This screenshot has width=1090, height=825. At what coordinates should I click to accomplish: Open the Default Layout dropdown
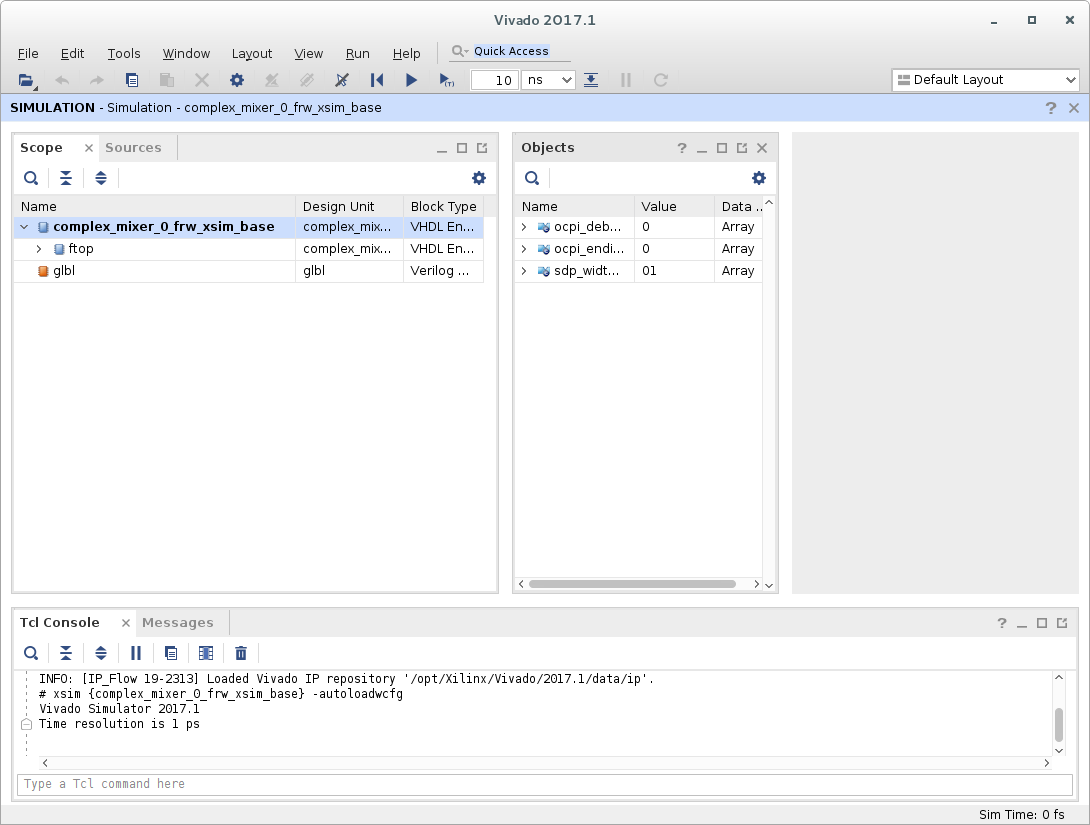[985, 80]
